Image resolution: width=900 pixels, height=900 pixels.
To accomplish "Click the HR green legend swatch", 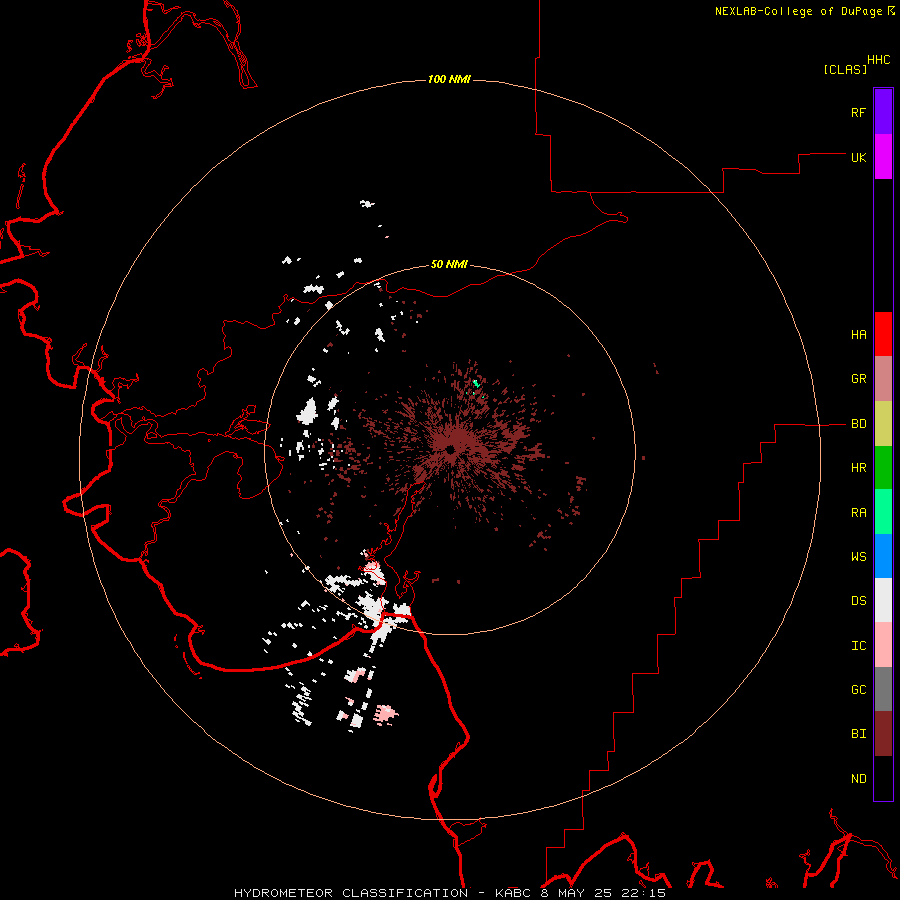I will coord(883,468).
